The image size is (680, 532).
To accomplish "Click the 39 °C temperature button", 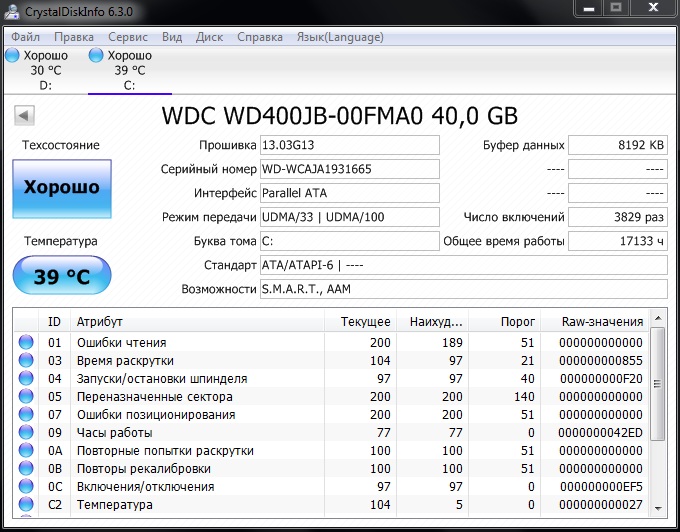I will [61, 277].
